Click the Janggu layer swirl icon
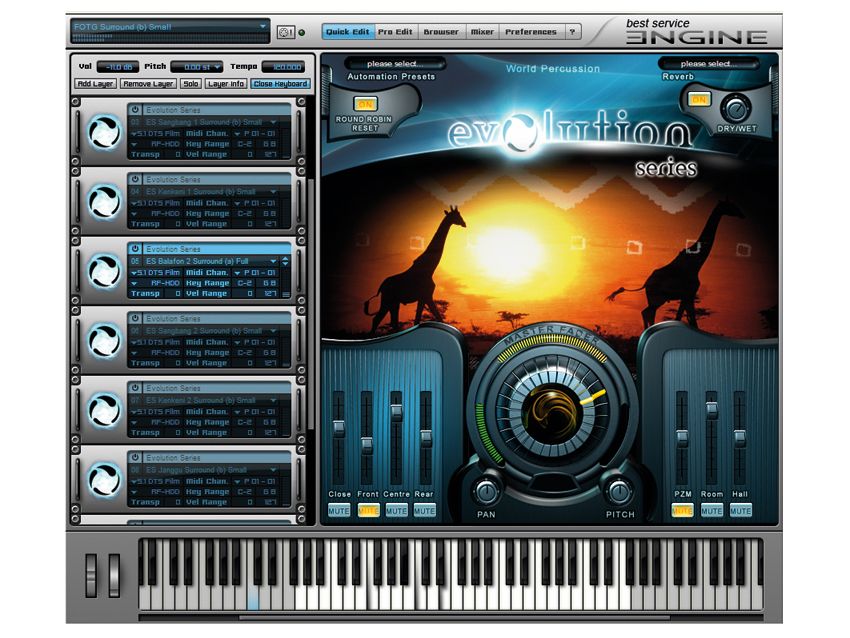Viewport: 850px width, 638px height. pos(105,479)
